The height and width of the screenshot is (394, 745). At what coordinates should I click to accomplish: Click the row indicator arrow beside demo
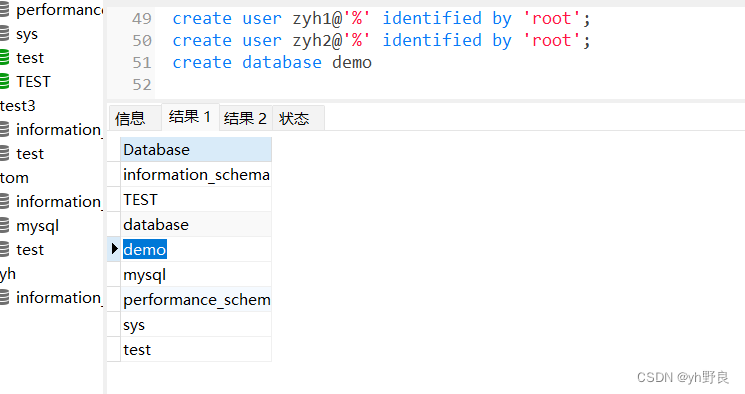[114, 249]
